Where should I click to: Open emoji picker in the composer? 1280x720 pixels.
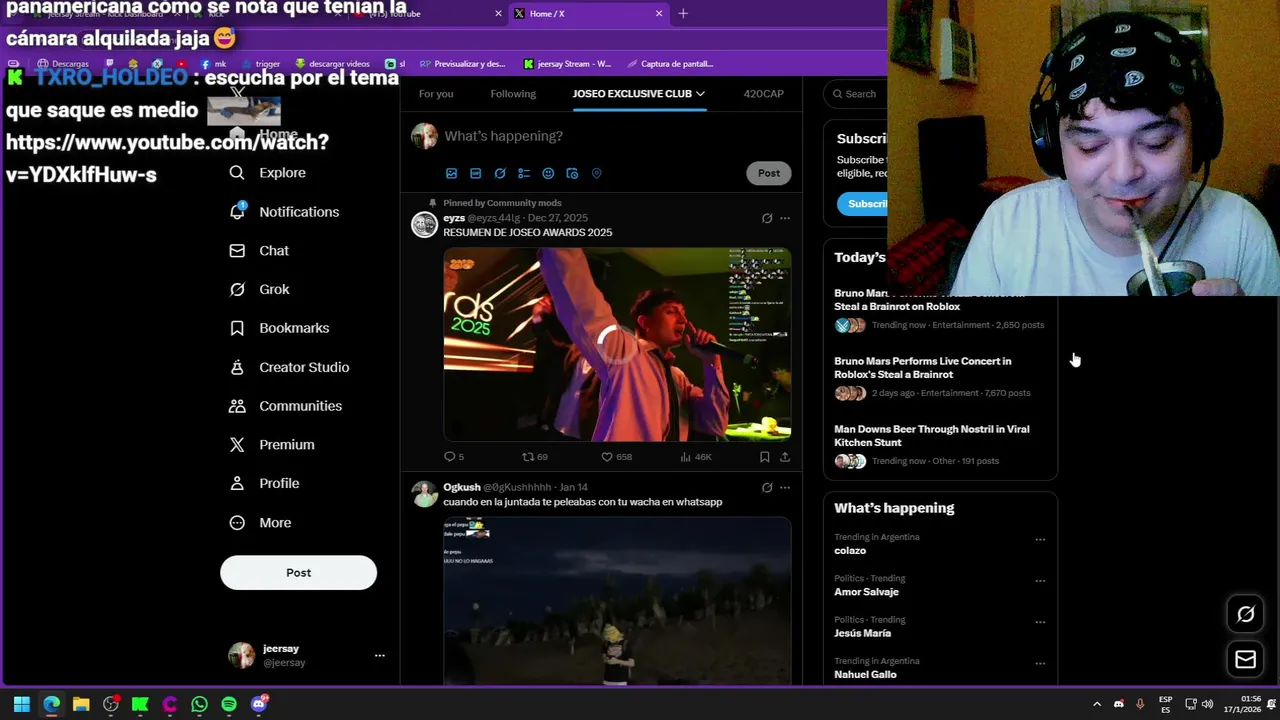[x=548, y=173]
